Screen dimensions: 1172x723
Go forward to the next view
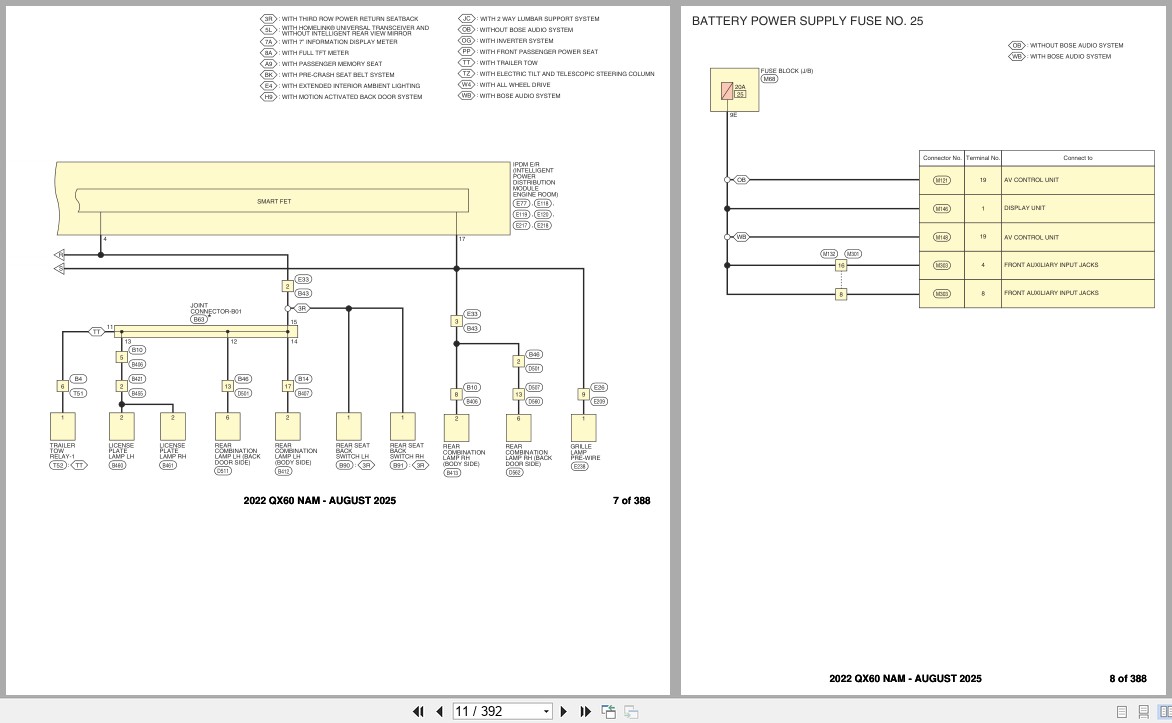[631, 712]
